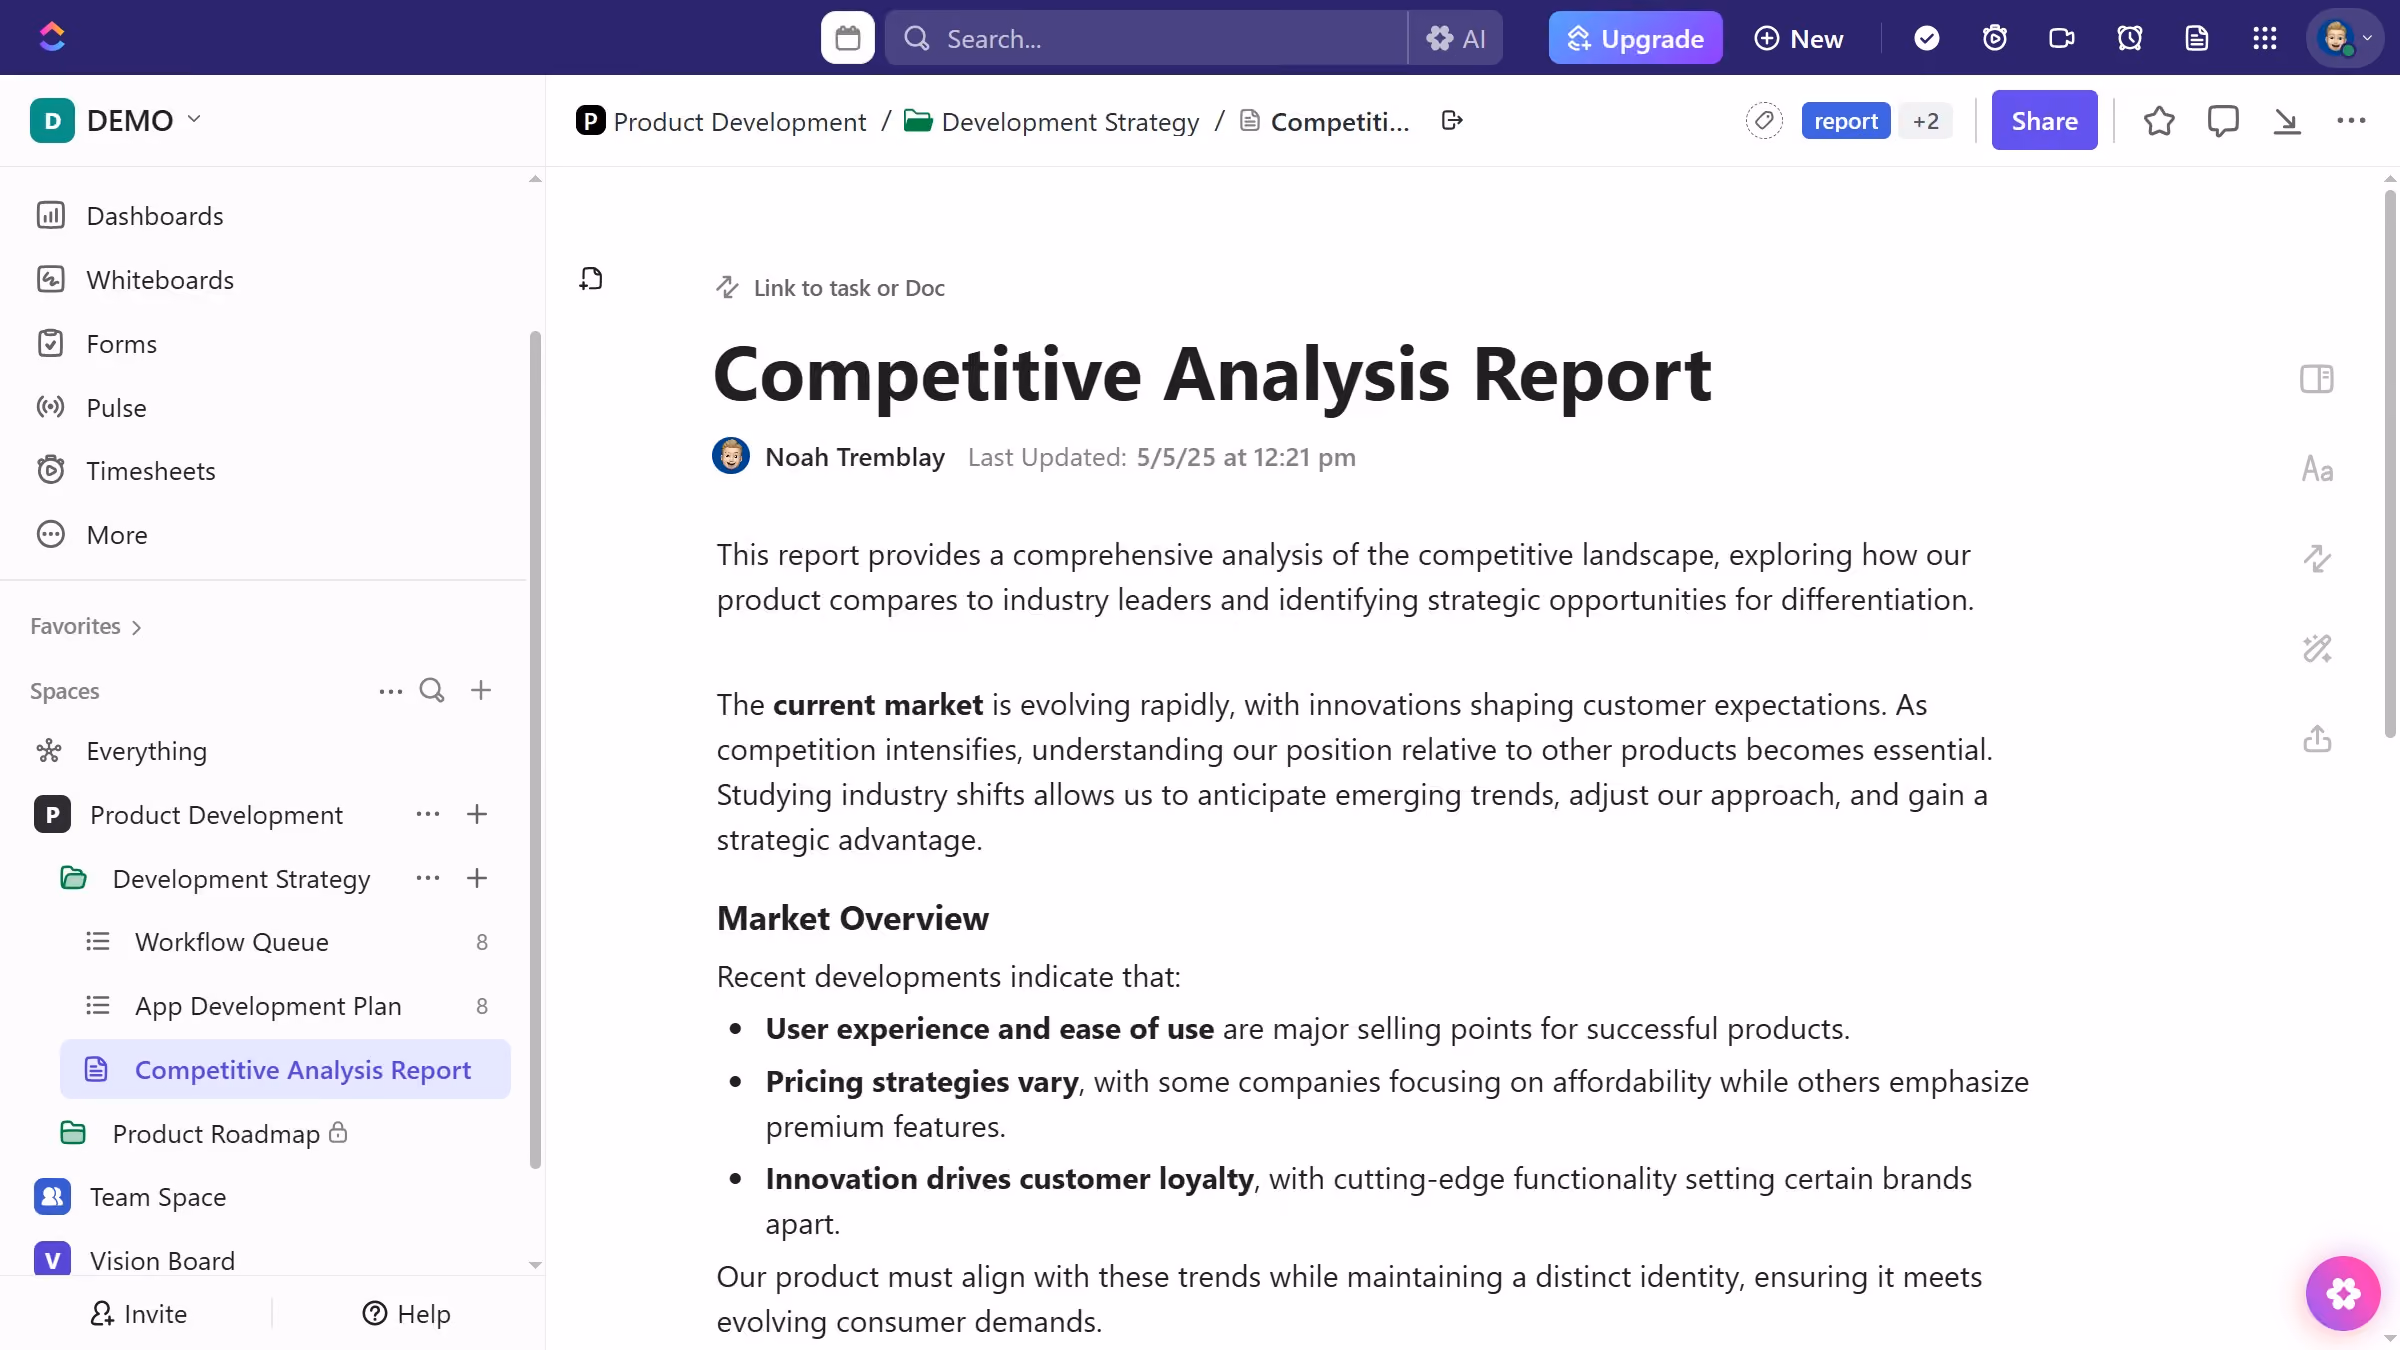
Task: Open the user avatar dropdown menu
Action: (x=2345, y=38)
